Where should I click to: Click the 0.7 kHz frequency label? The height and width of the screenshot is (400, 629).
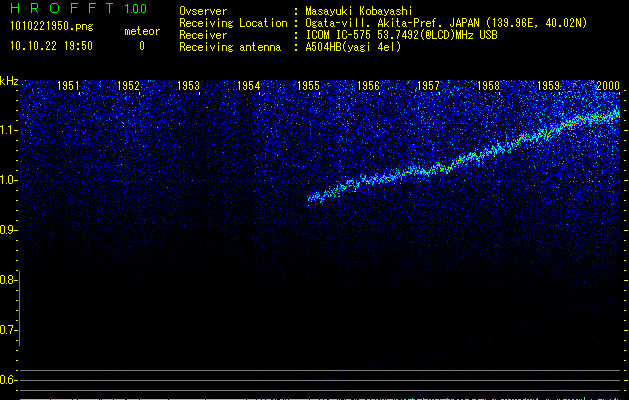pyautogui.click(x=8, y=330)
